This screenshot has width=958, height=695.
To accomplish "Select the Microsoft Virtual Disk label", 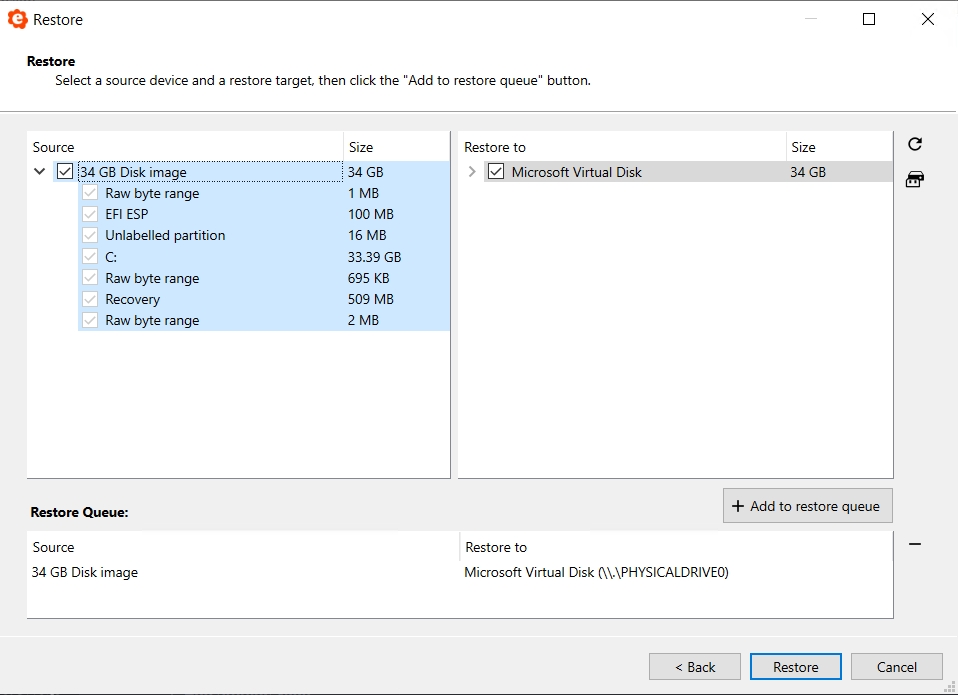I will (577, 172).
